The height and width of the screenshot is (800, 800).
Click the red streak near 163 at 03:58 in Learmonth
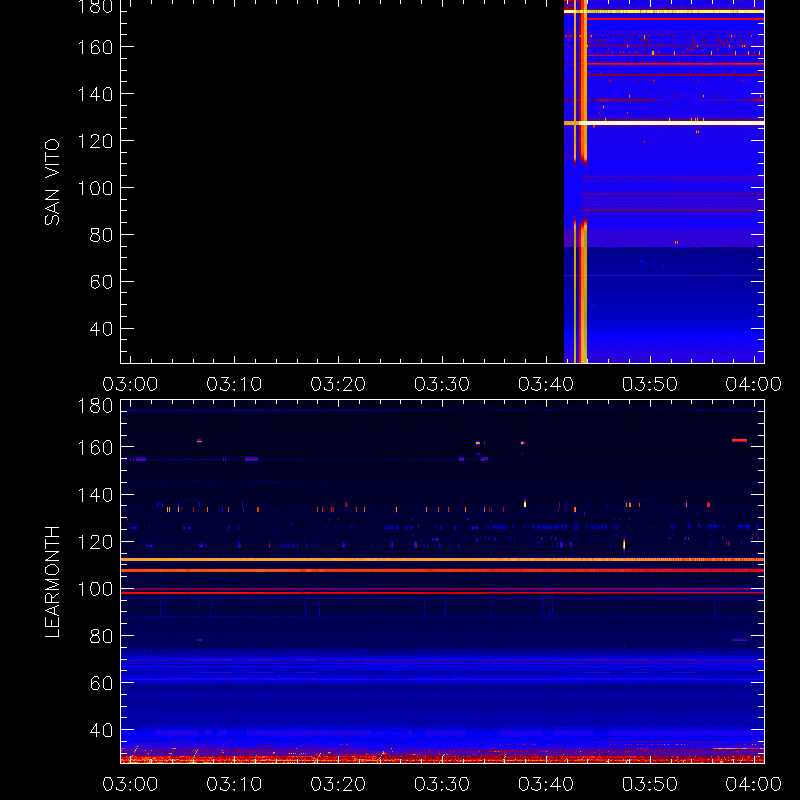(739, 440)
